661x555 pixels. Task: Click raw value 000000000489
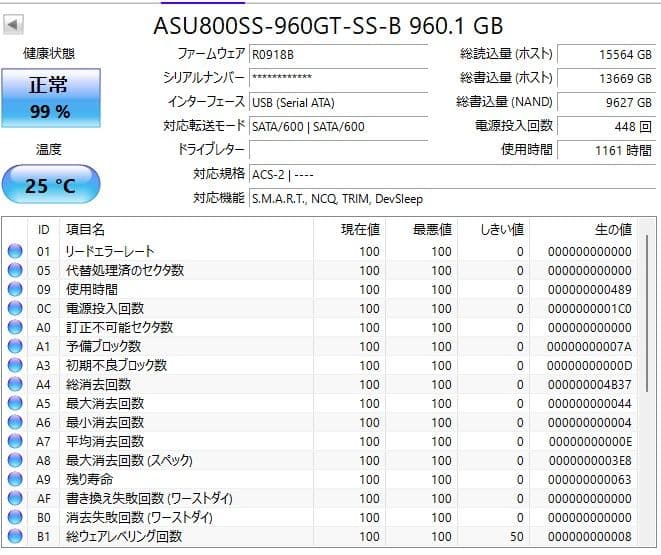(x=589, y=290)
